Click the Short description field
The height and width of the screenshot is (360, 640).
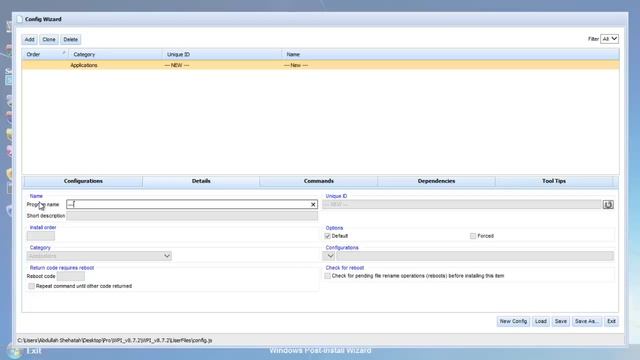[192, 216]
